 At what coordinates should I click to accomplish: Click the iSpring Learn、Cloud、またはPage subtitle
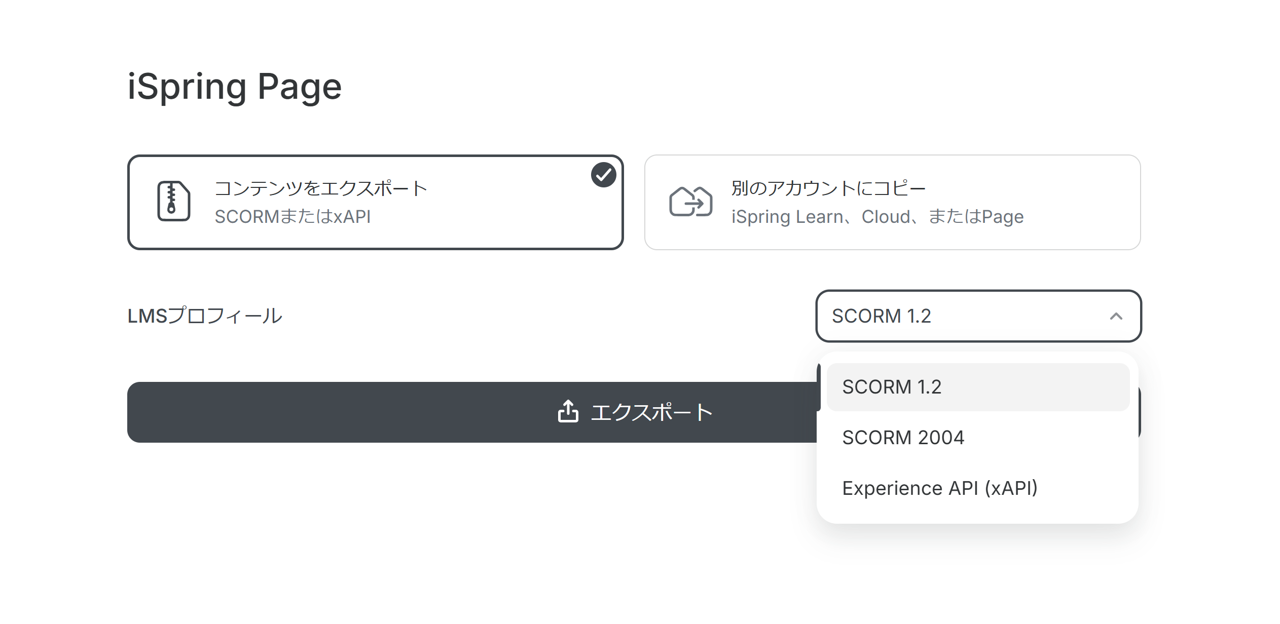(877, 216)
